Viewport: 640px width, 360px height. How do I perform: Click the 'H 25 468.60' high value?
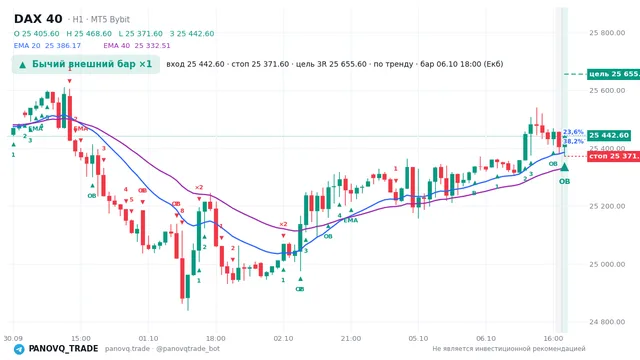(89, 33)
